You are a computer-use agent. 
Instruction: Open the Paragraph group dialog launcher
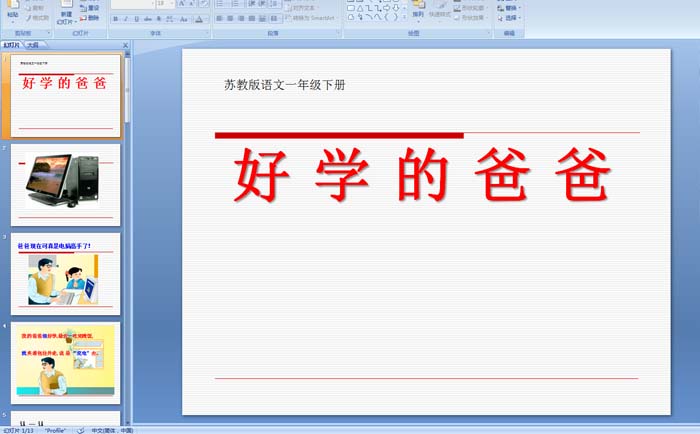338,33
